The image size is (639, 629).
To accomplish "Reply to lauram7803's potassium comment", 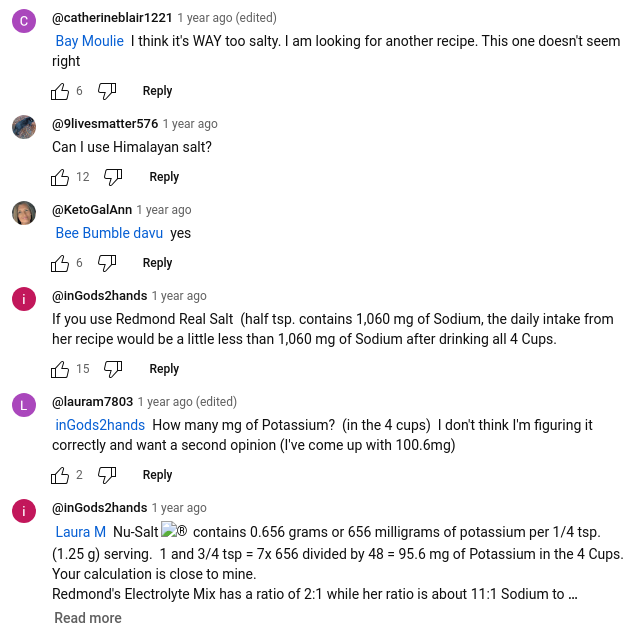I will point(157,475).
